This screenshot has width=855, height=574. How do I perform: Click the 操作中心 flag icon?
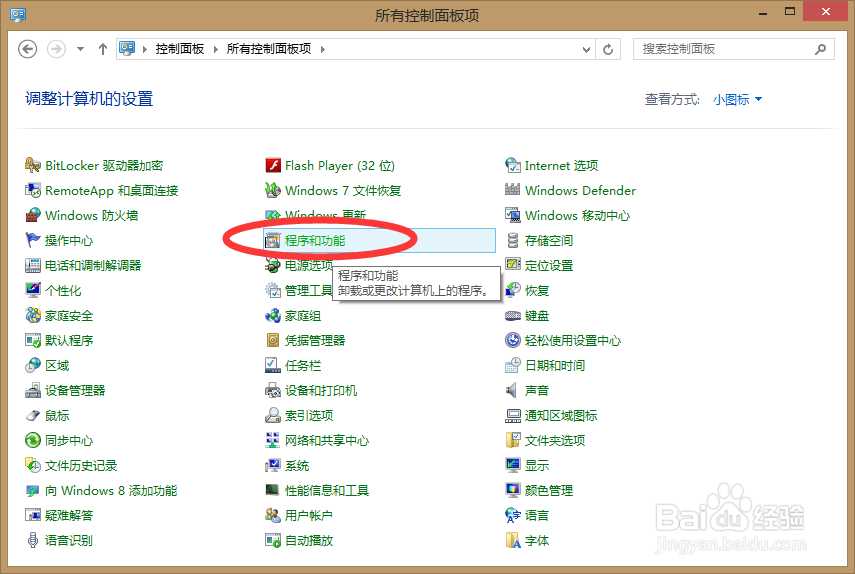(x=33, y=240)
